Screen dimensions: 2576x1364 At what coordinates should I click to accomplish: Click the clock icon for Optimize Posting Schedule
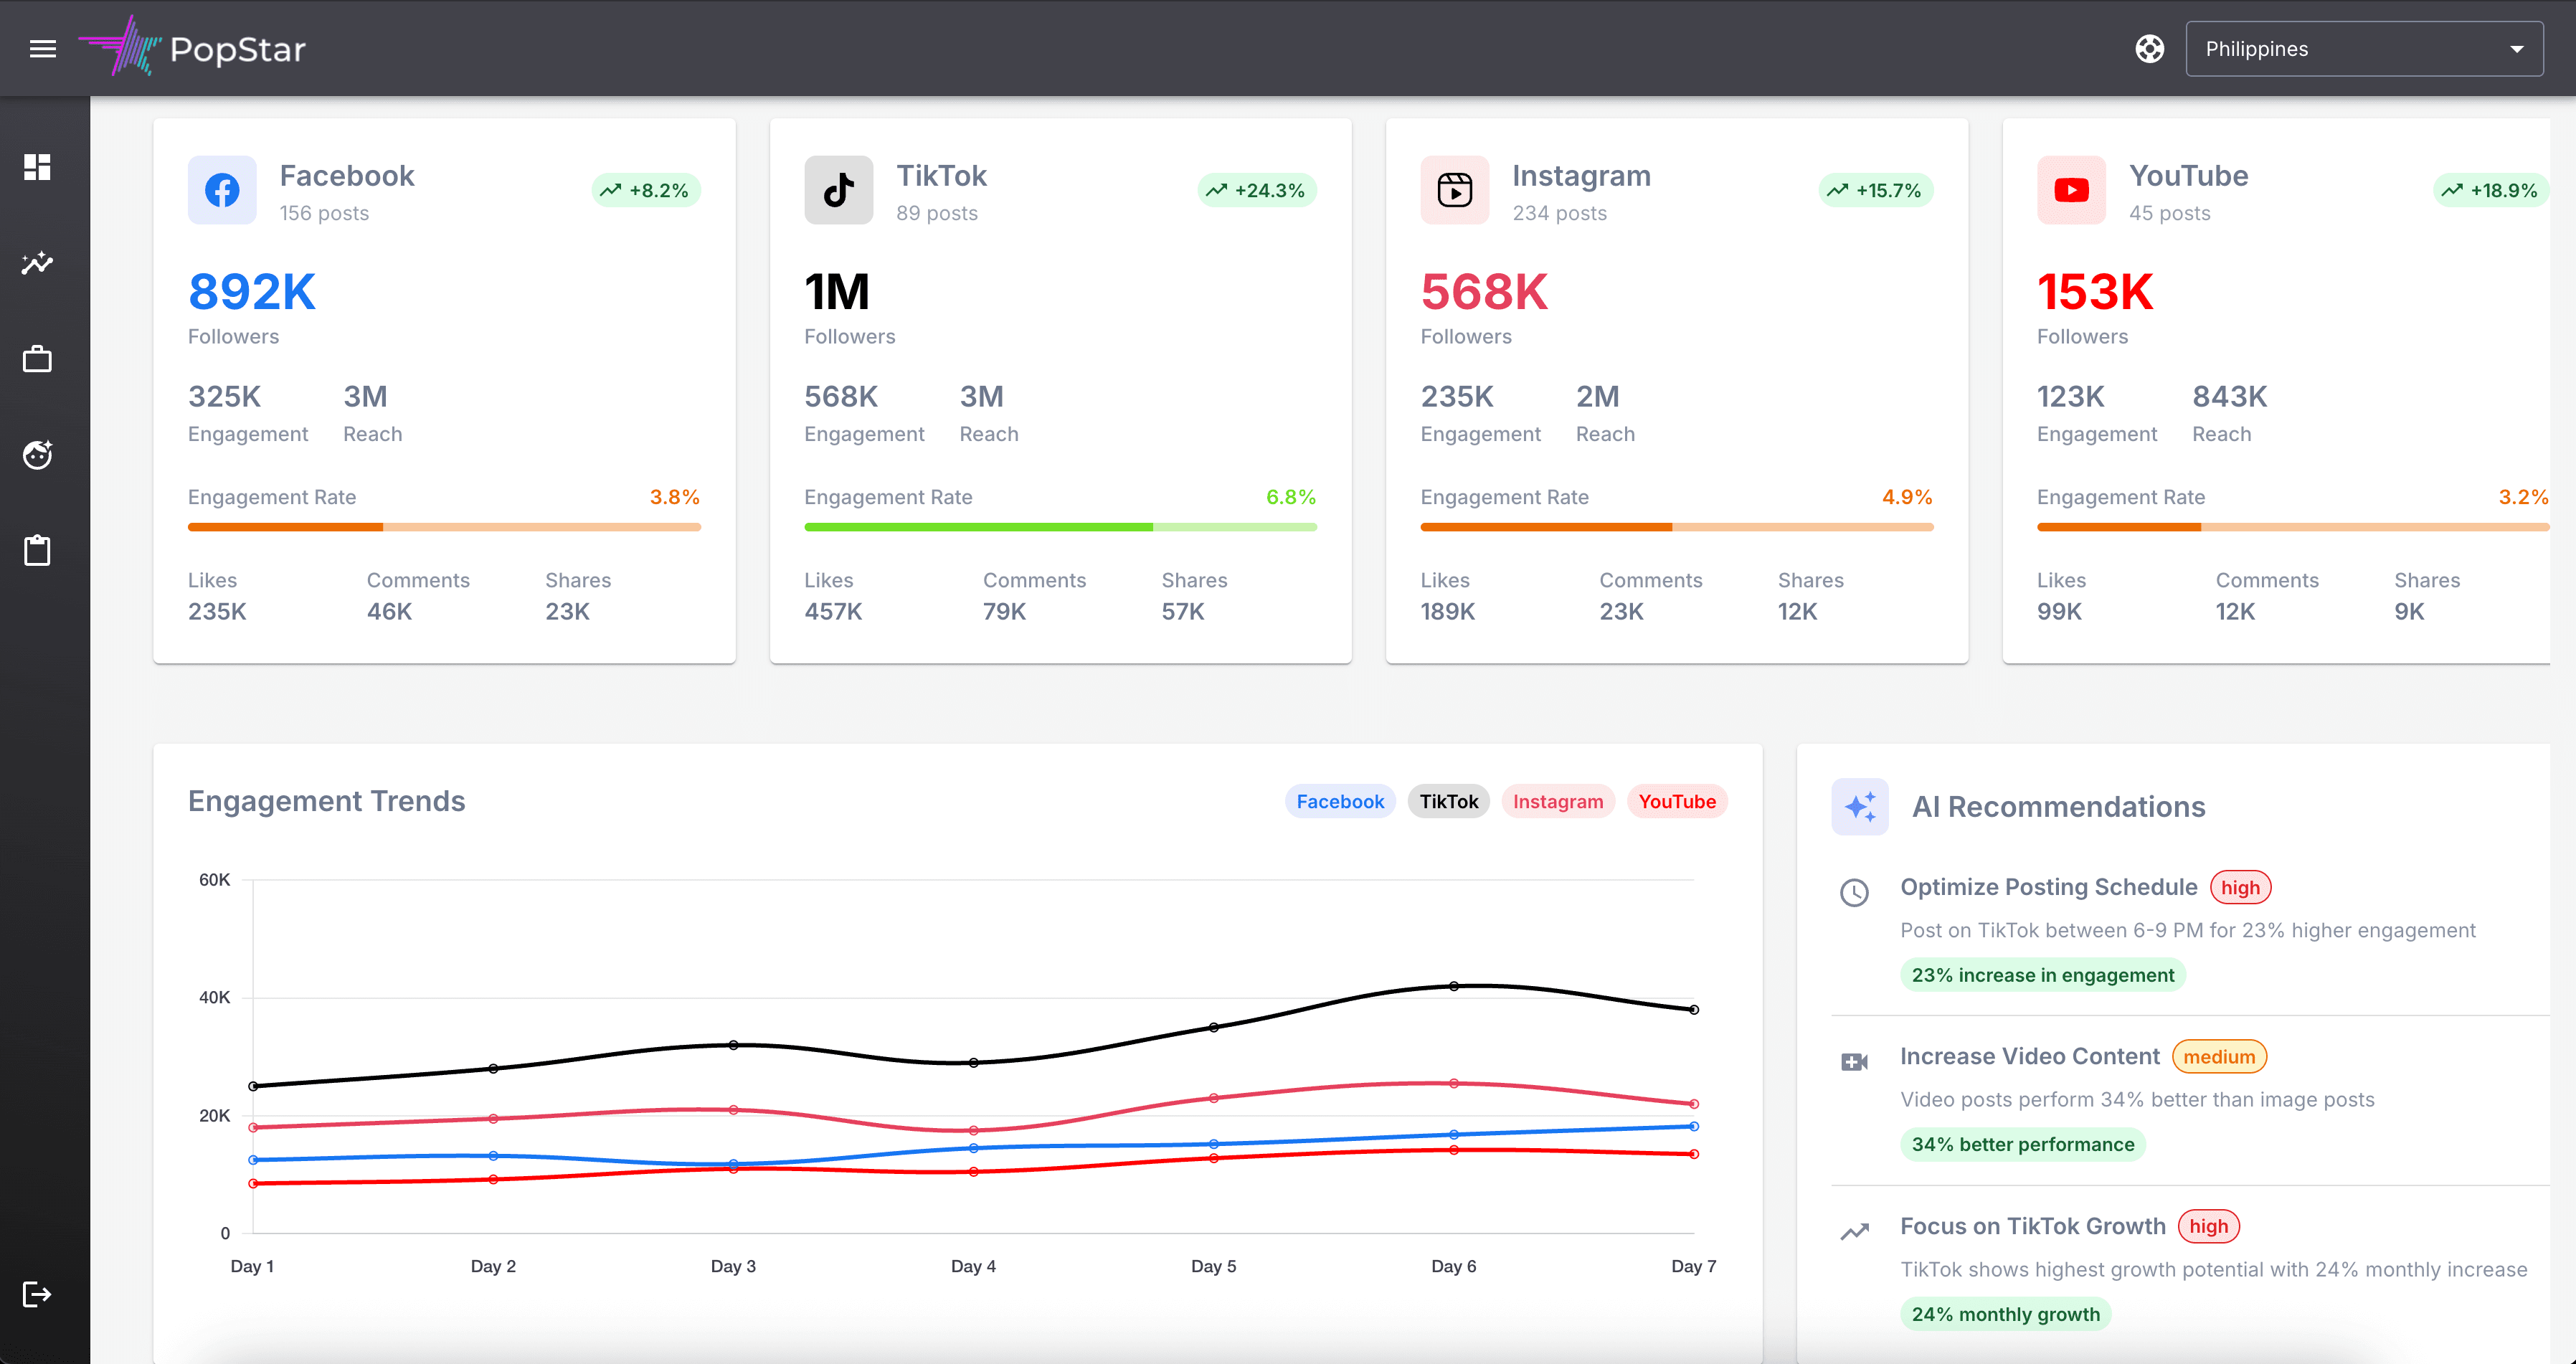(1855, 892)
